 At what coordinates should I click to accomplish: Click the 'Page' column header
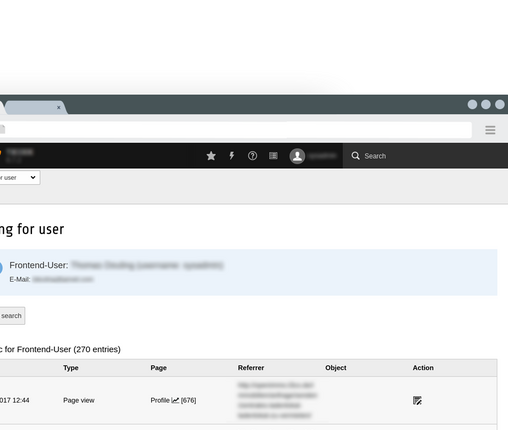[x=158, y=368]
